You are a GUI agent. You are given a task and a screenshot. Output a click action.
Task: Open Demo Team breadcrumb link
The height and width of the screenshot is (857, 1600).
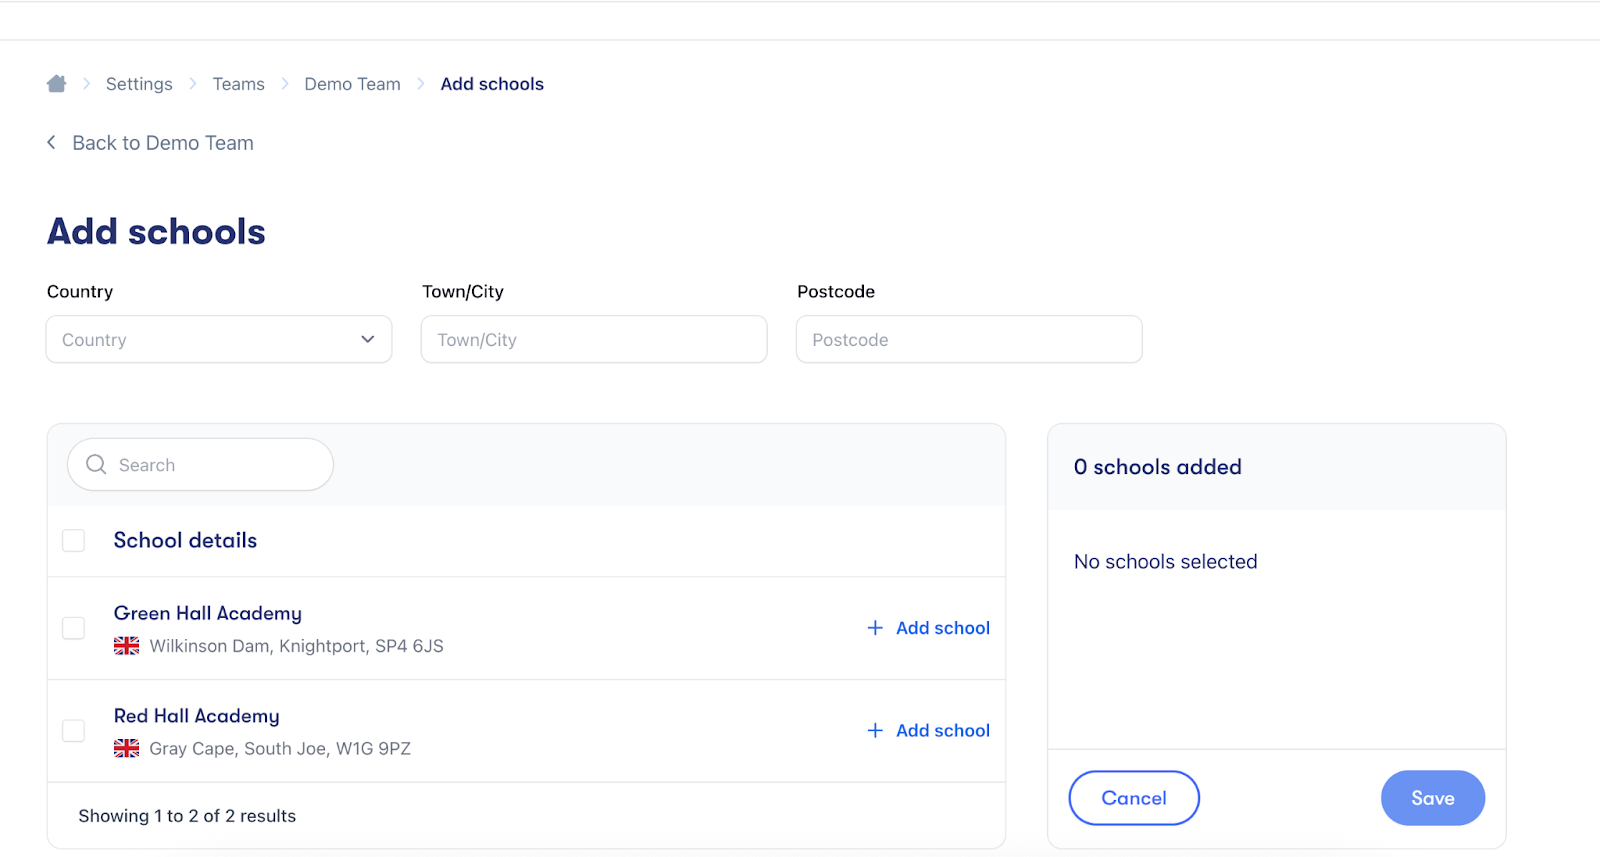pos(352,84)
